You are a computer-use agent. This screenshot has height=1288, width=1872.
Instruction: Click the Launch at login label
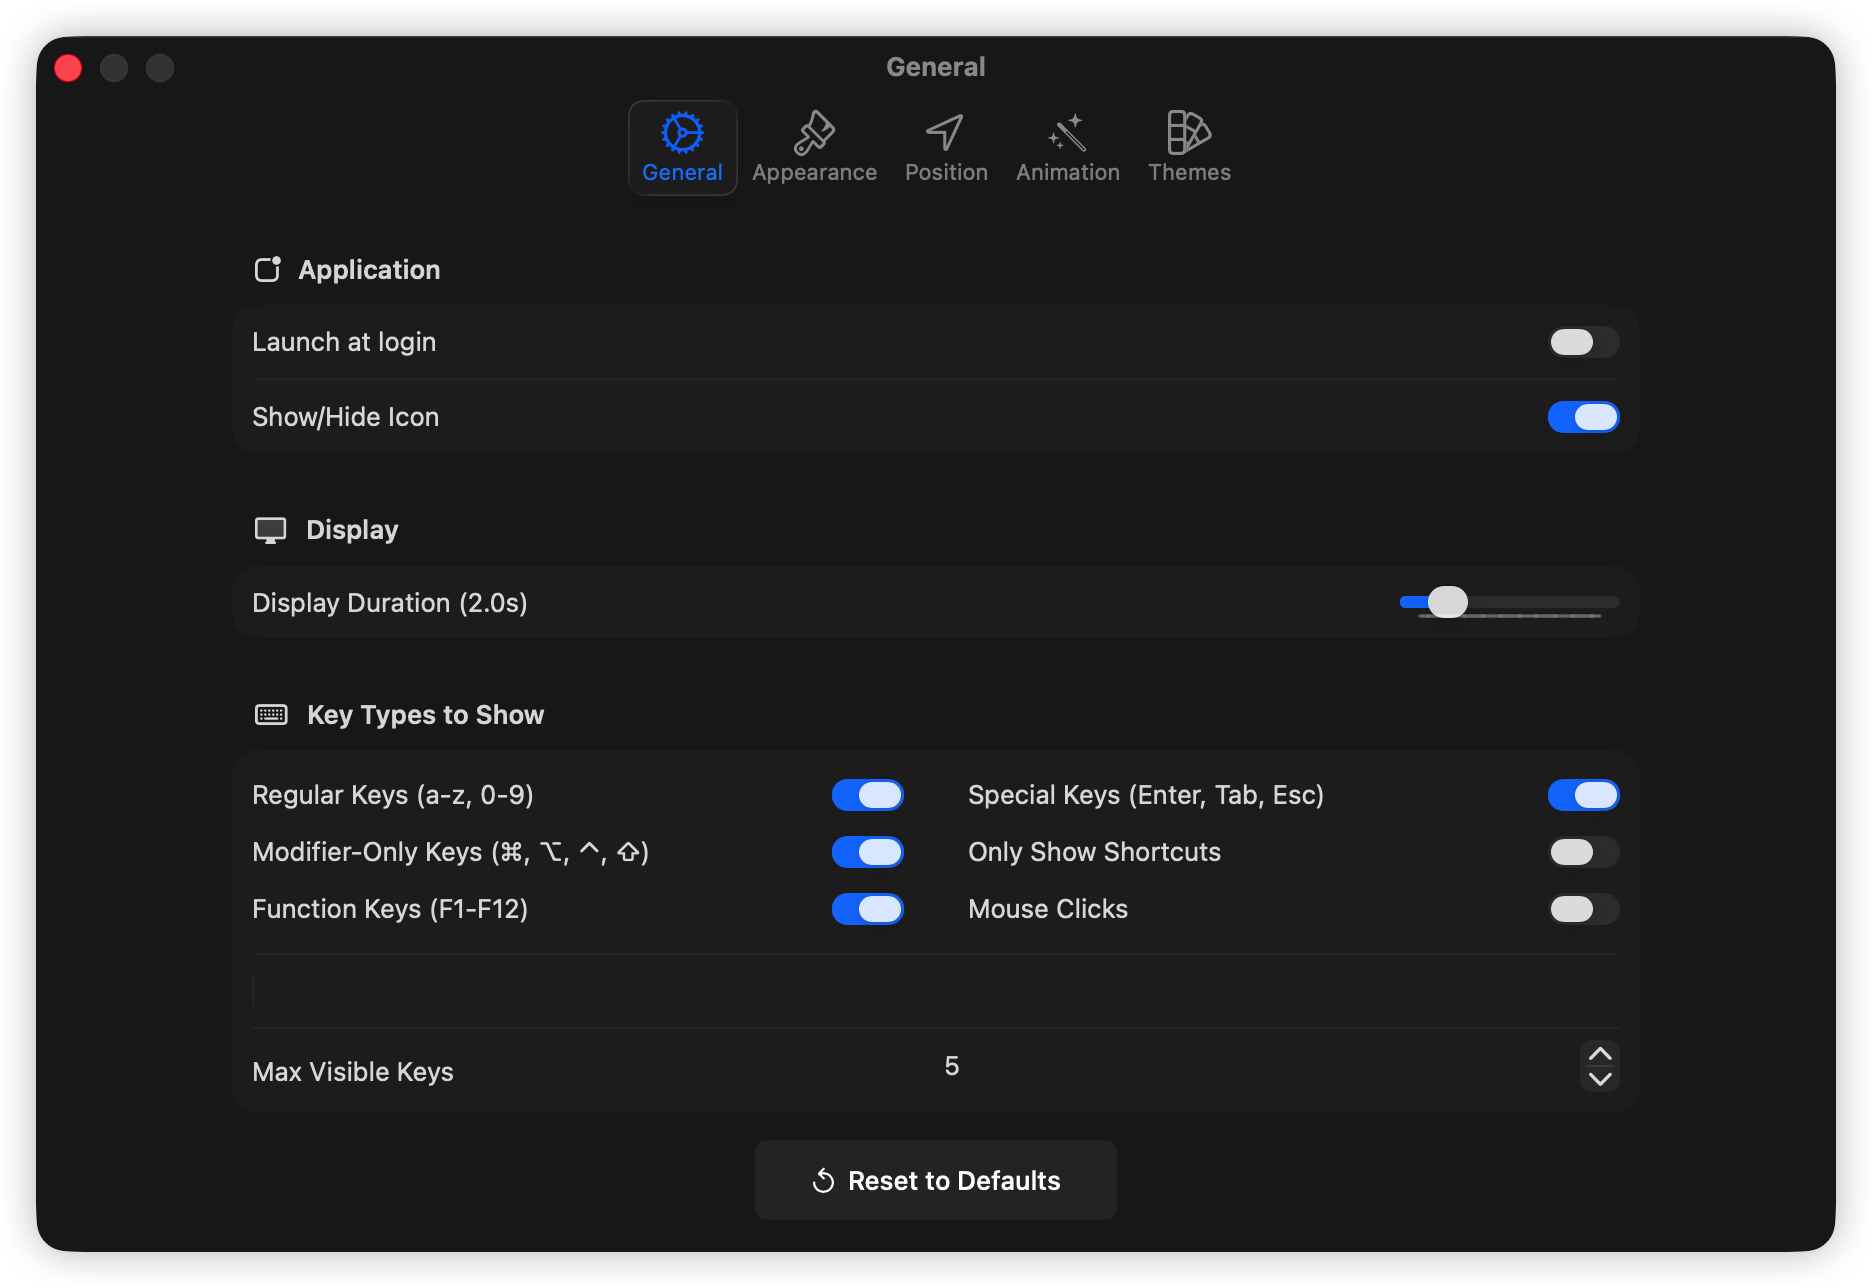(344, 342)
